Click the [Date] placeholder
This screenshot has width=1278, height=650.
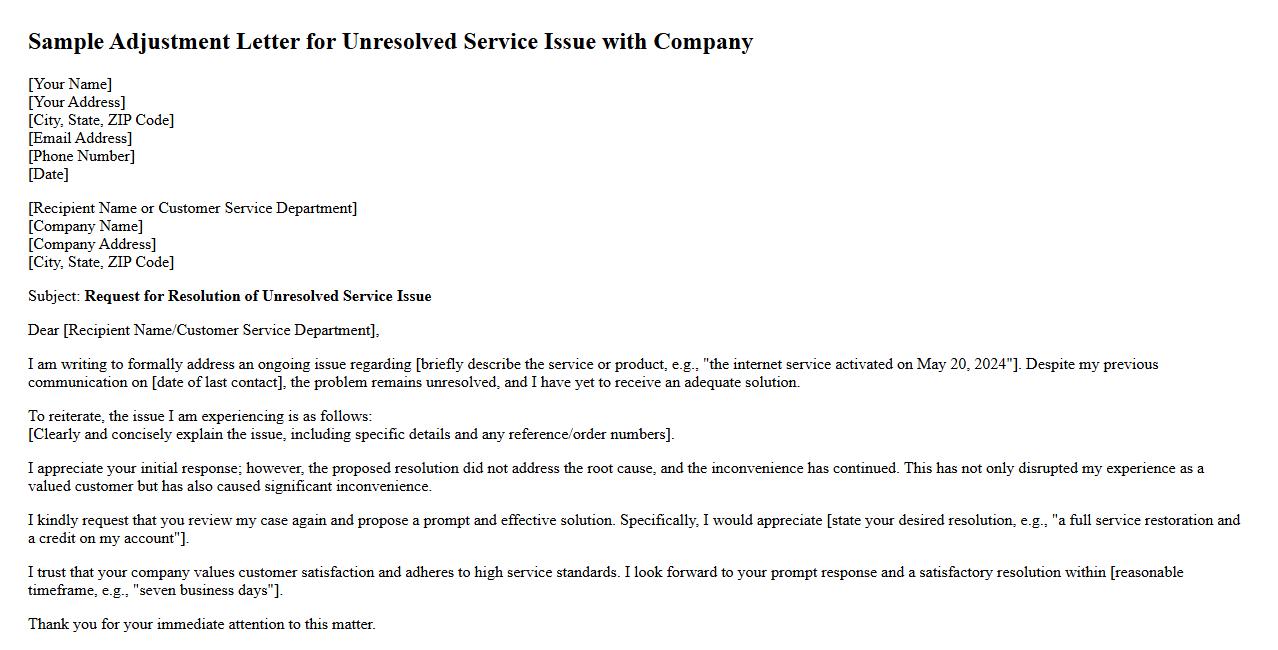[48, 174]
